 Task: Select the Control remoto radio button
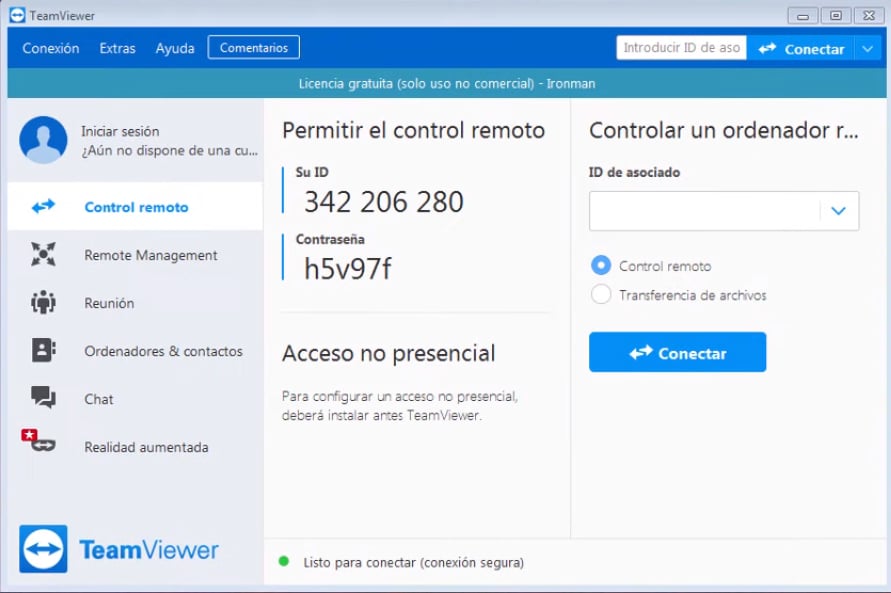tap(601, 266)
